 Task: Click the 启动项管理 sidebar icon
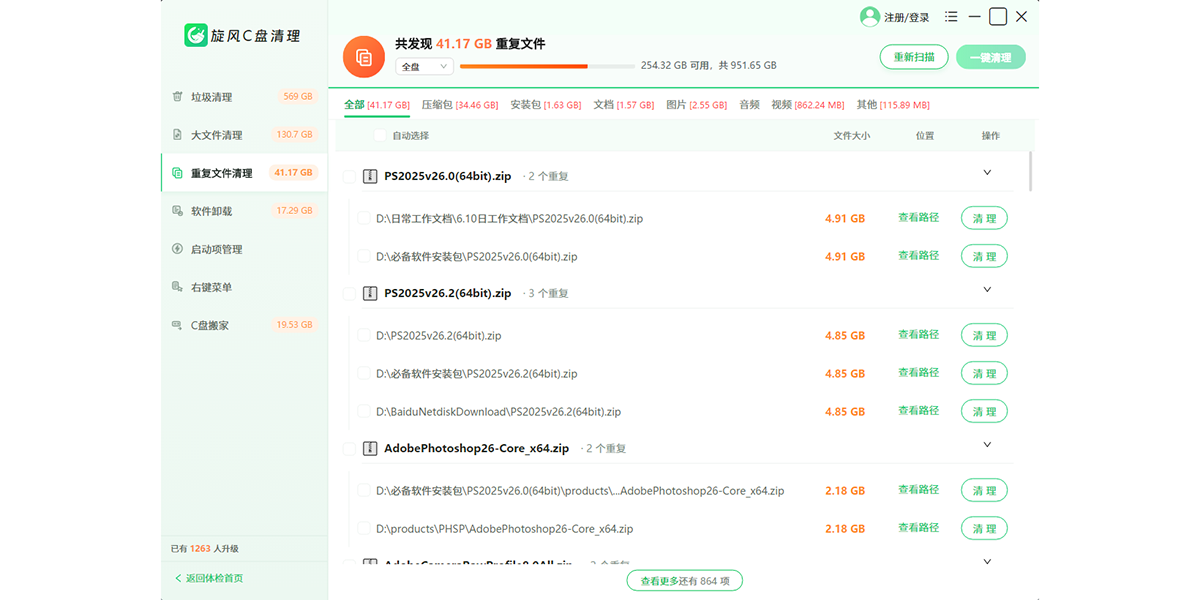point(177,249)
